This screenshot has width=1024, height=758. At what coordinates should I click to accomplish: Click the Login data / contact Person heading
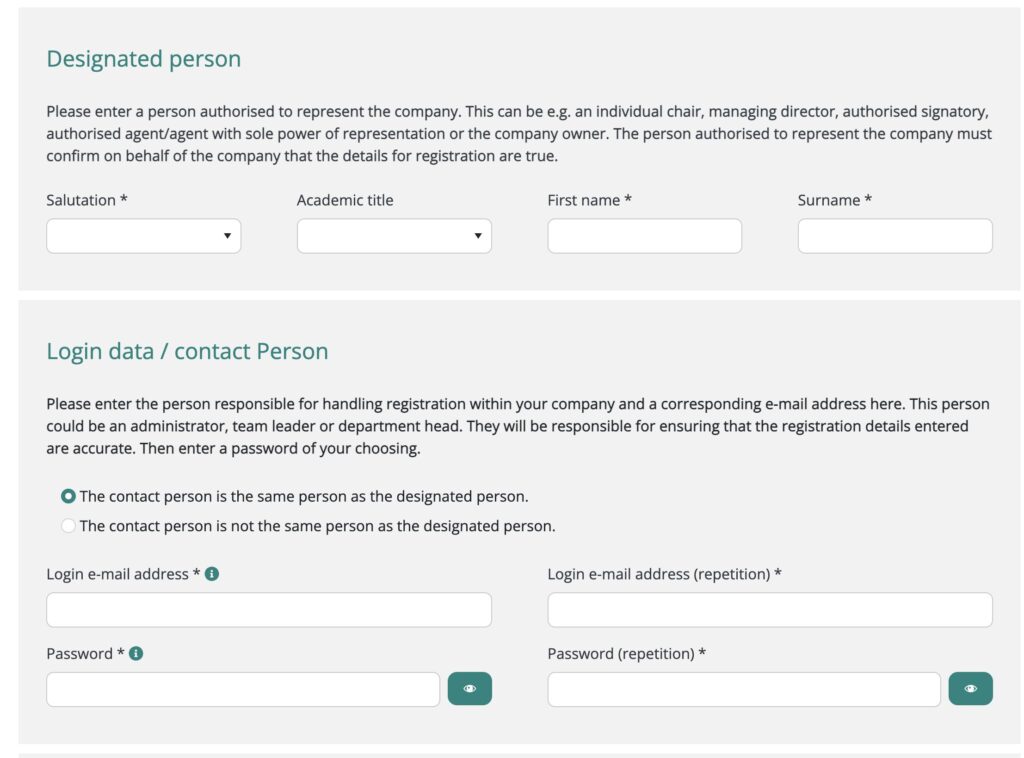(x=187, y=351)
